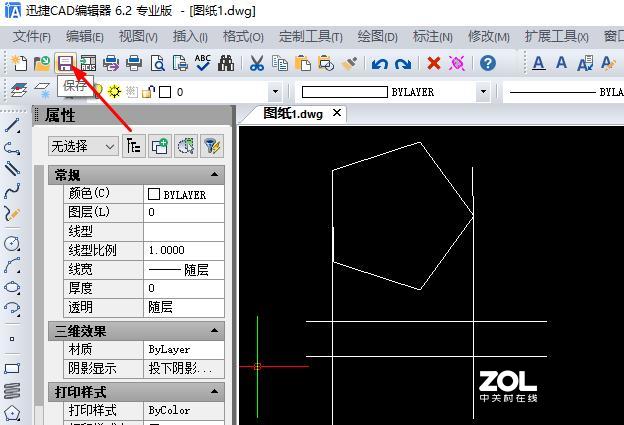
Task: Click the layer 0 color square swatch
Action: 165,92
